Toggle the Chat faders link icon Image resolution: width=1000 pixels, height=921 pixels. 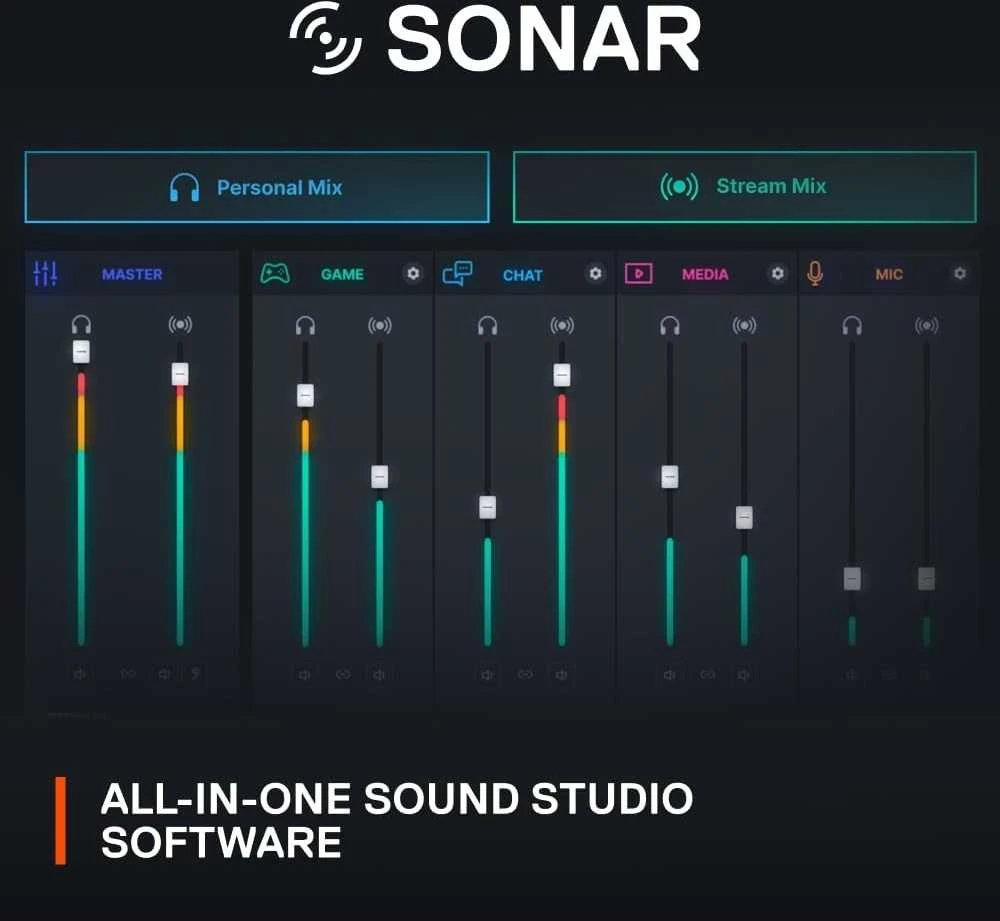click(x=525, y=675)
